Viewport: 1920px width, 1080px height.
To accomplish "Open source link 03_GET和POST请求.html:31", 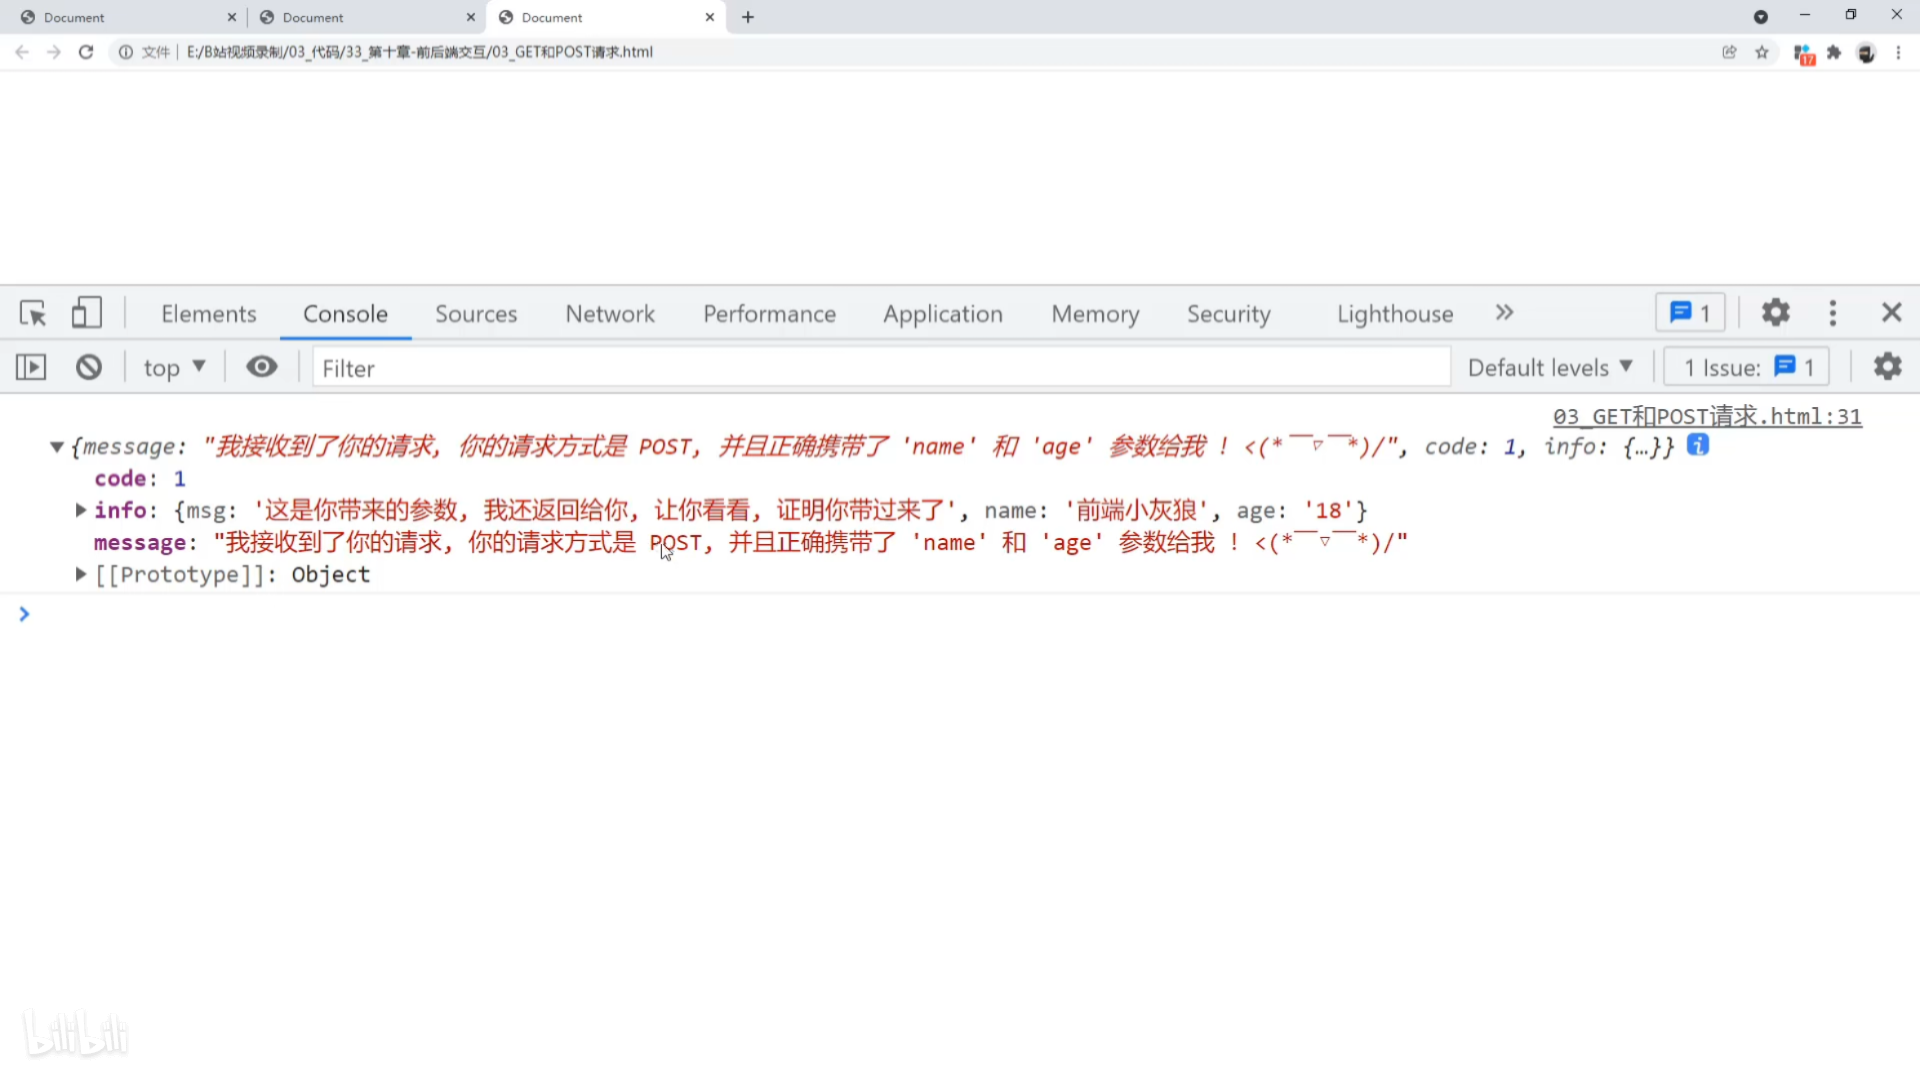I will (1706, 416).
